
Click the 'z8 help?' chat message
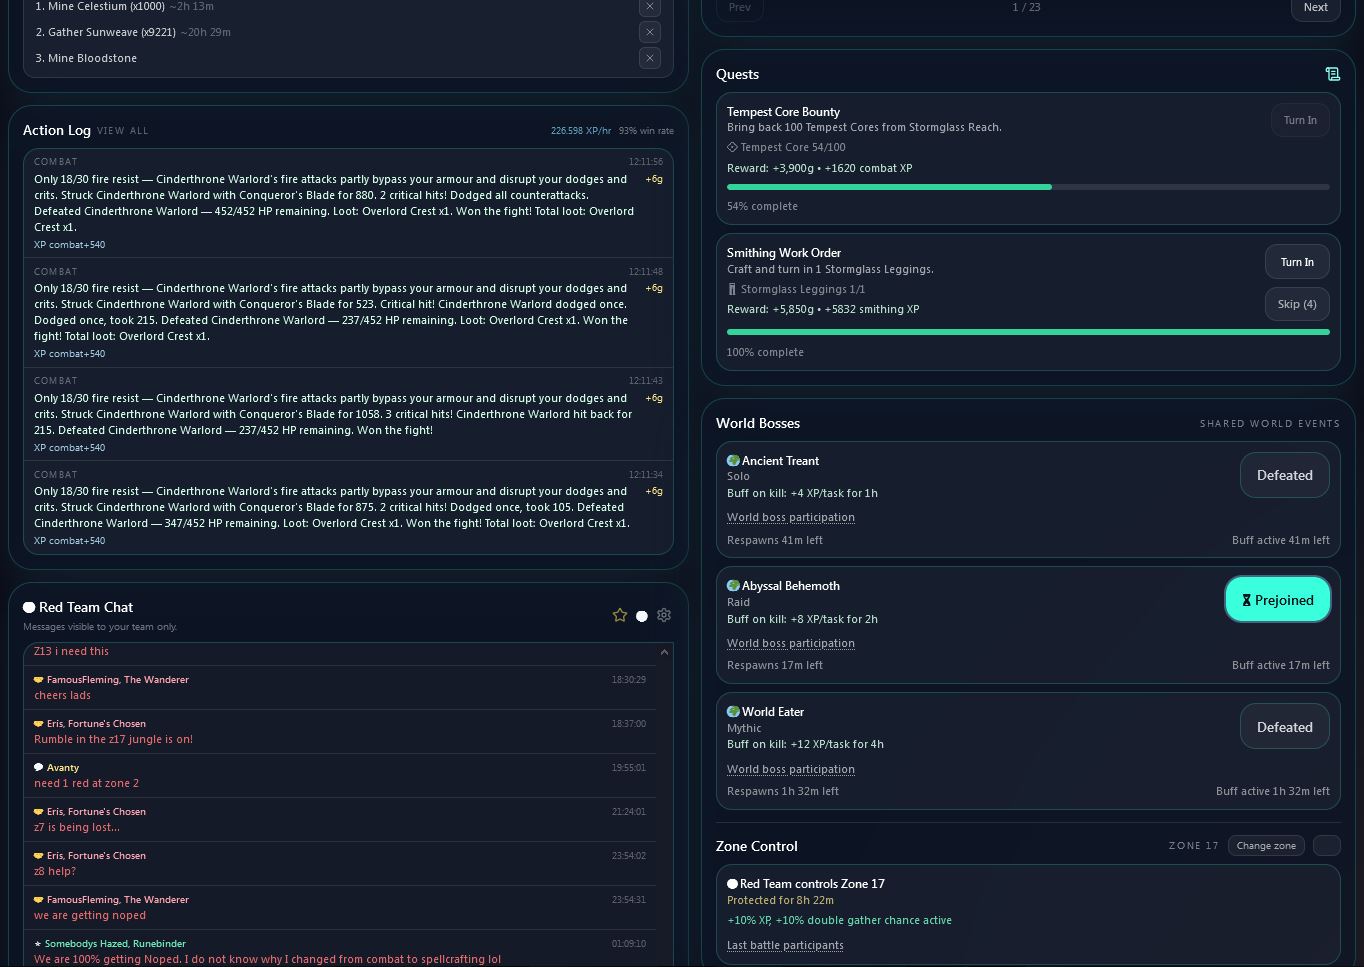coord(55,872)
